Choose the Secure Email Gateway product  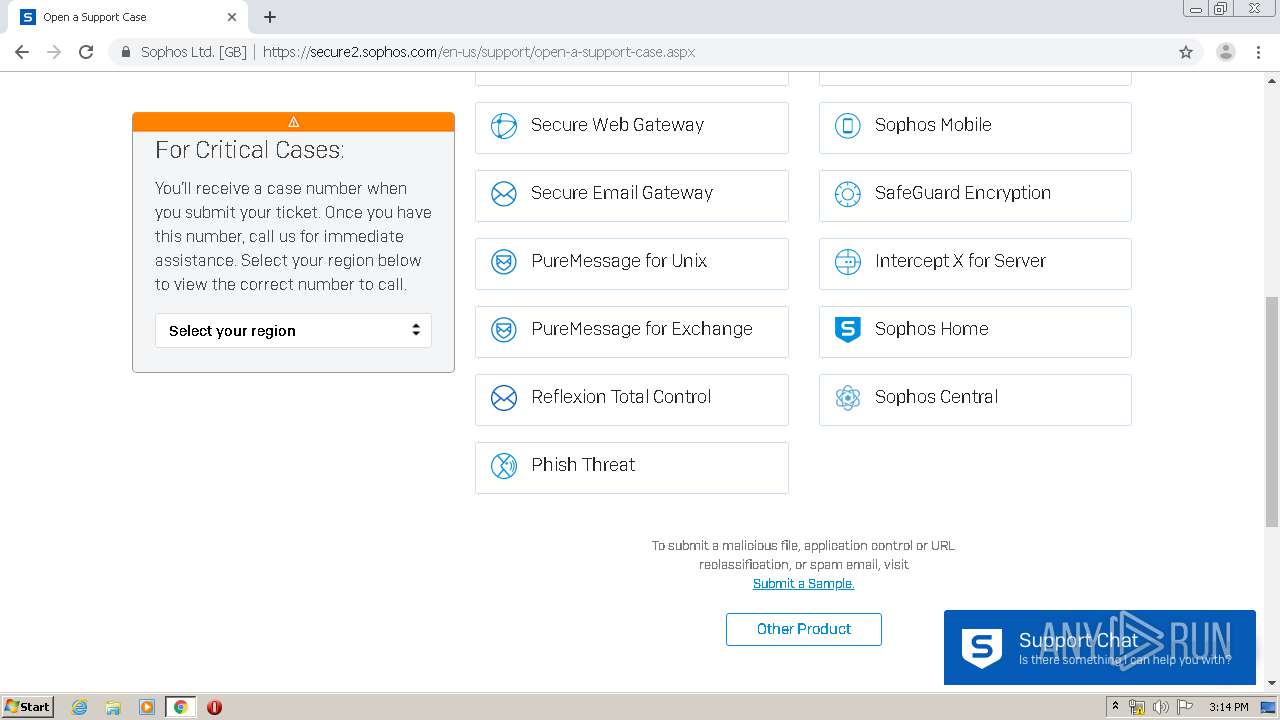coord(632,195)
